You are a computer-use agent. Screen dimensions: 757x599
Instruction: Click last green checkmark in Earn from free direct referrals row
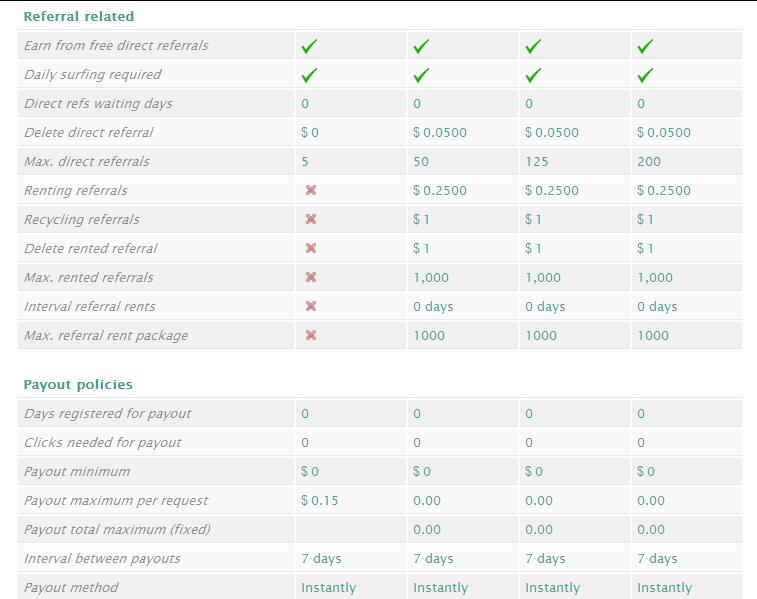point(645,46)
